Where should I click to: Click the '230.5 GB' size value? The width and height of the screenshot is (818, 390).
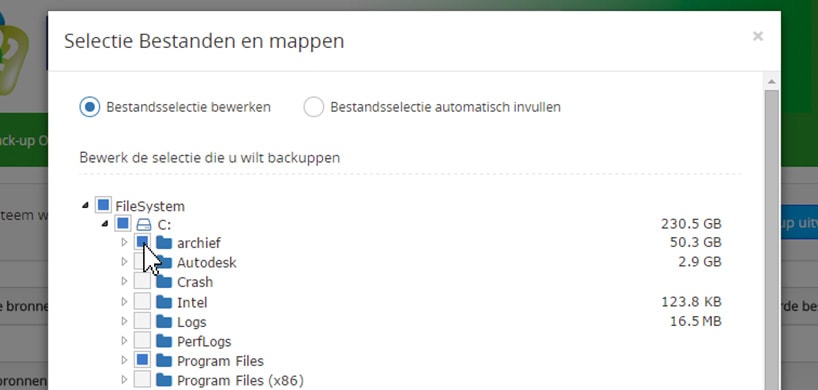click(691, 224)
